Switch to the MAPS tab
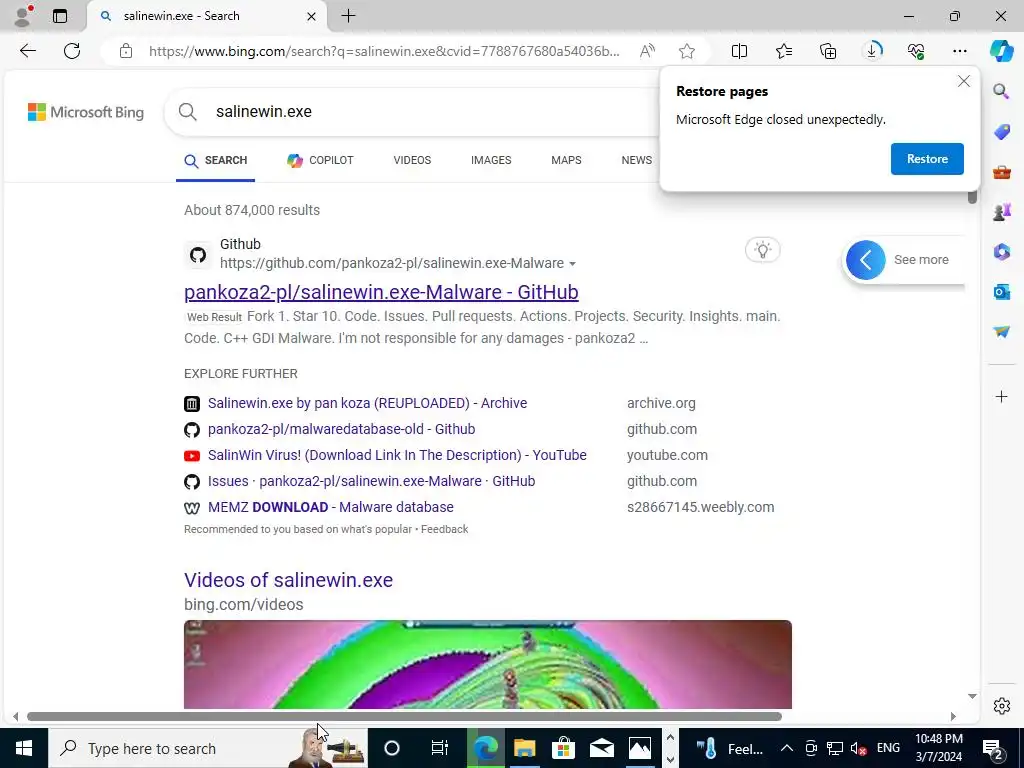 coord(566,161)
